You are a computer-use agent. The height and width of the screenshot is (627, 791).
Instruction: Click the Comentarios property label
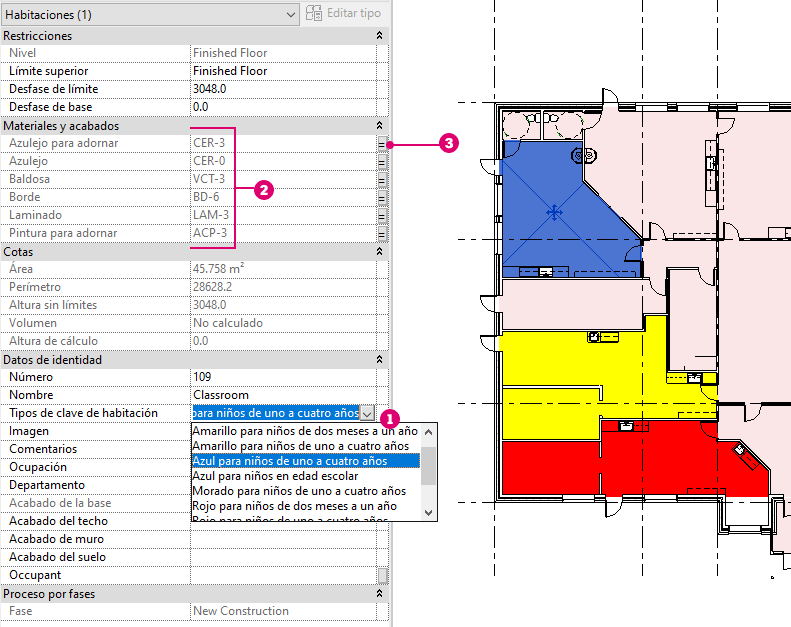[43, 449]
